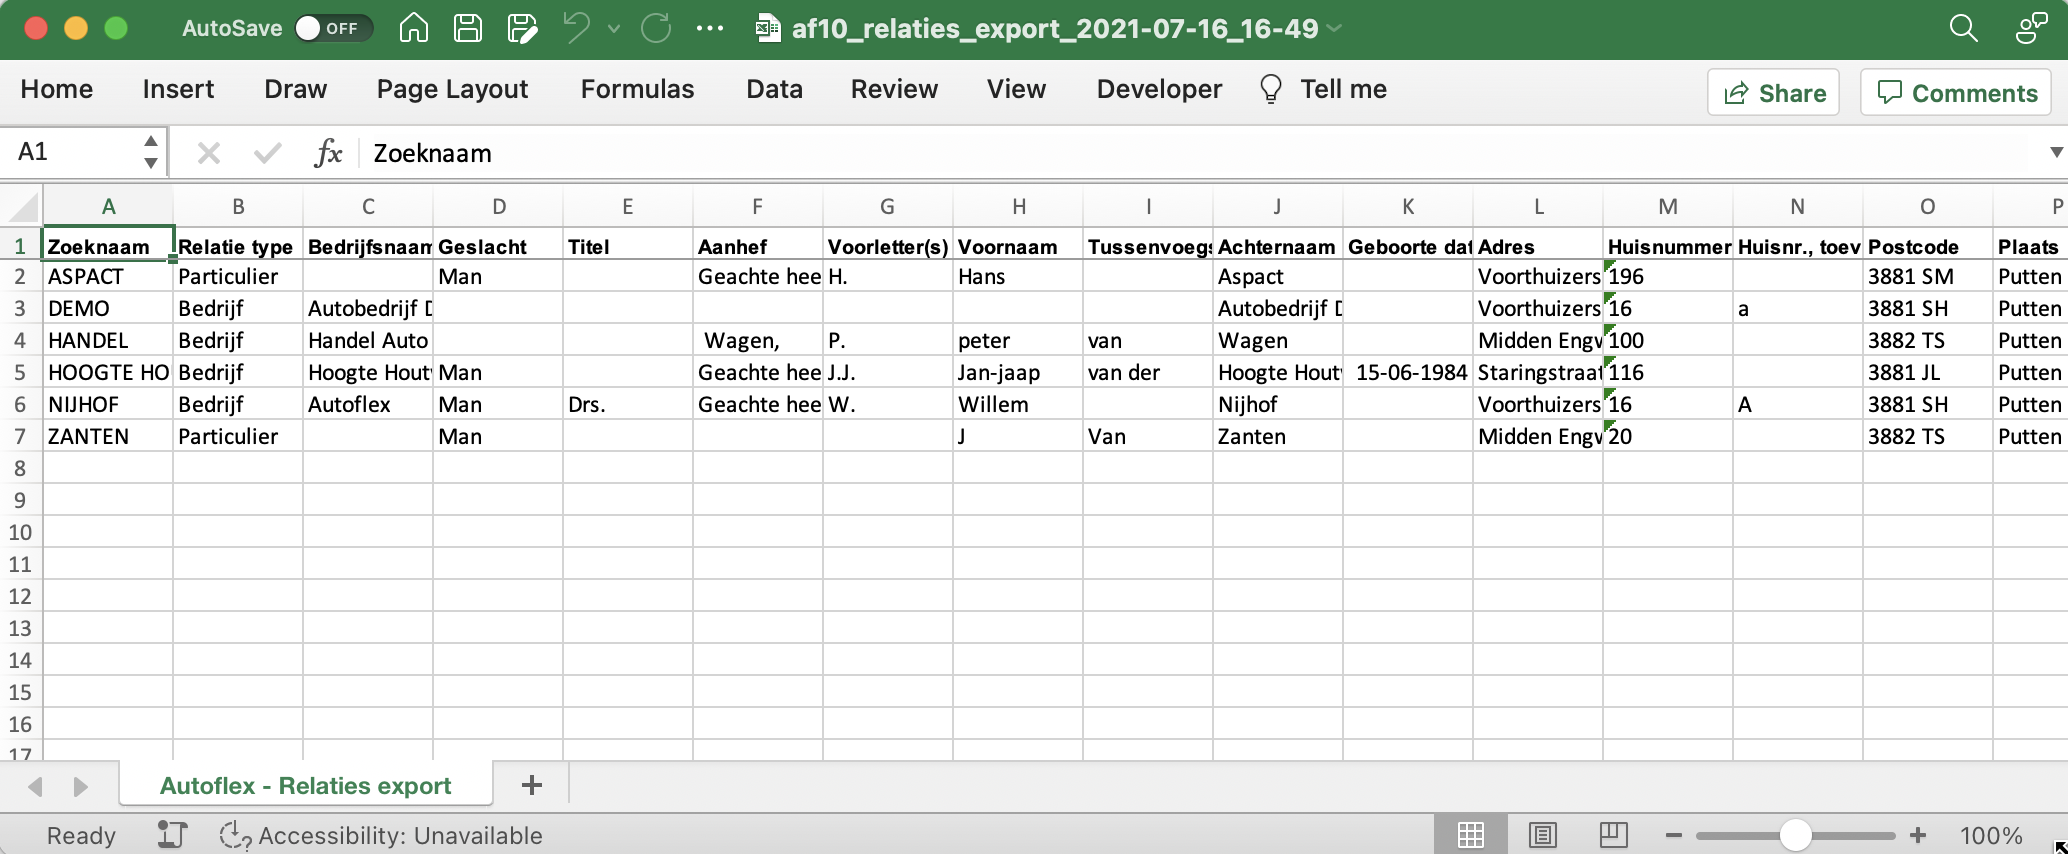Image resolution: width=2068 pixels, height=854 pixels.
Task: Click the zoom slider handle
Action: point(1796,835)
